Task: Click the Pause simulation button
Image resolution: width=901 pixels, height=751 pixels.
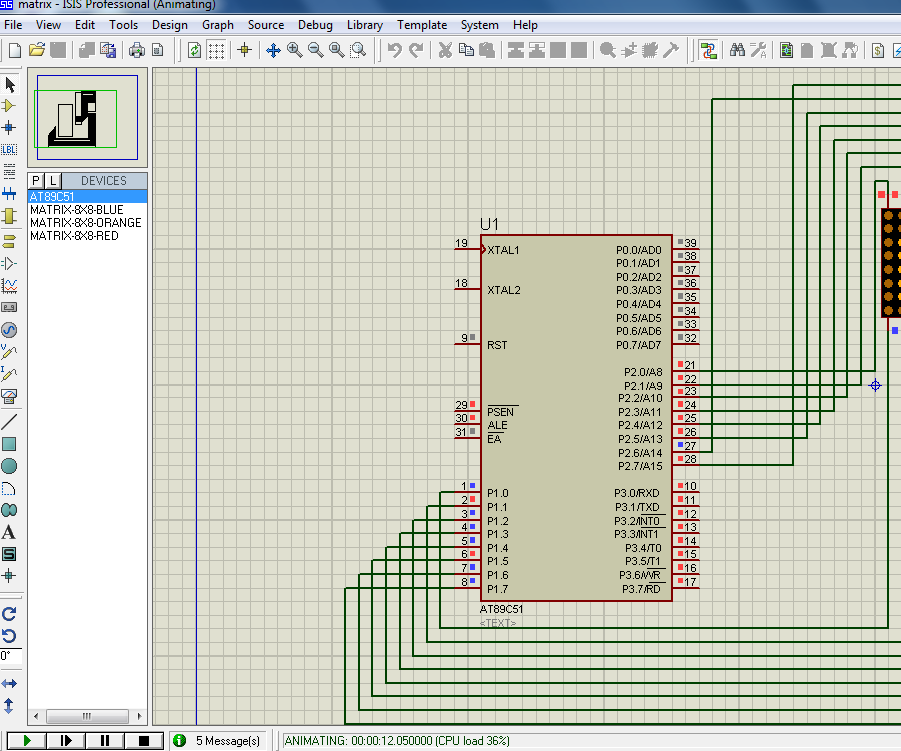Action: 105,741
